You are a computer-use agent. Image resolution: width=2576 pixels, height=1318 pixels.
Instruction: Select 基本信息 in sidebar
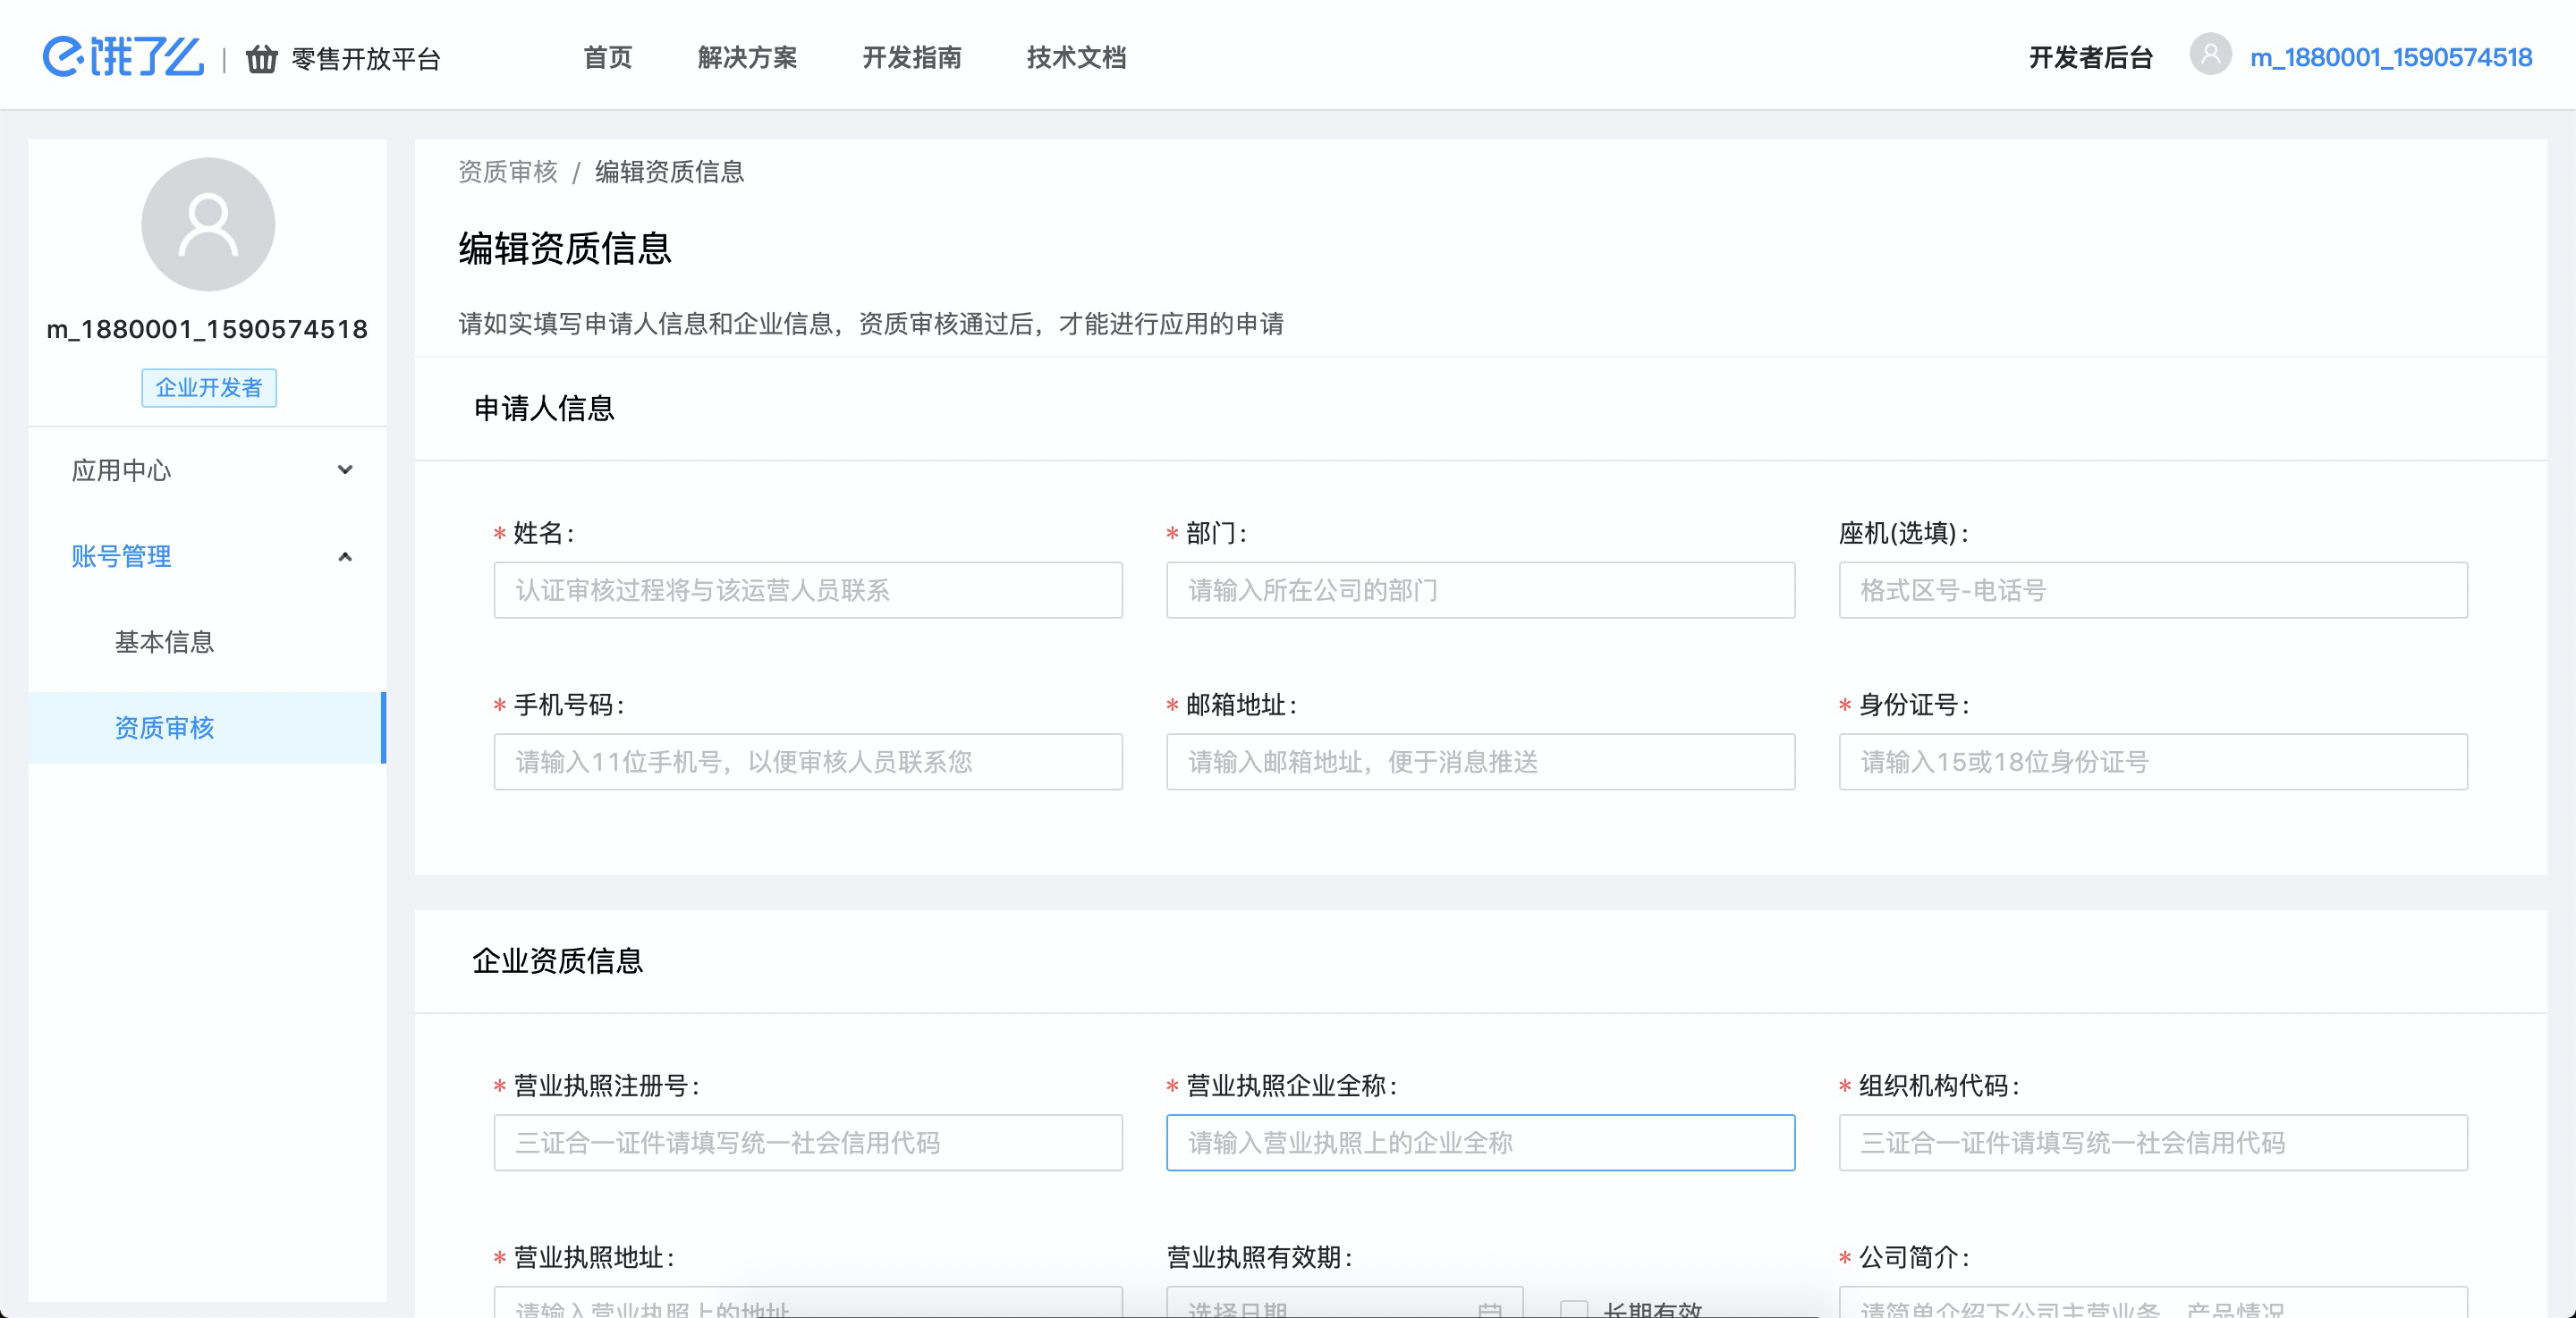pyautogui.click(x=165, y=642)
